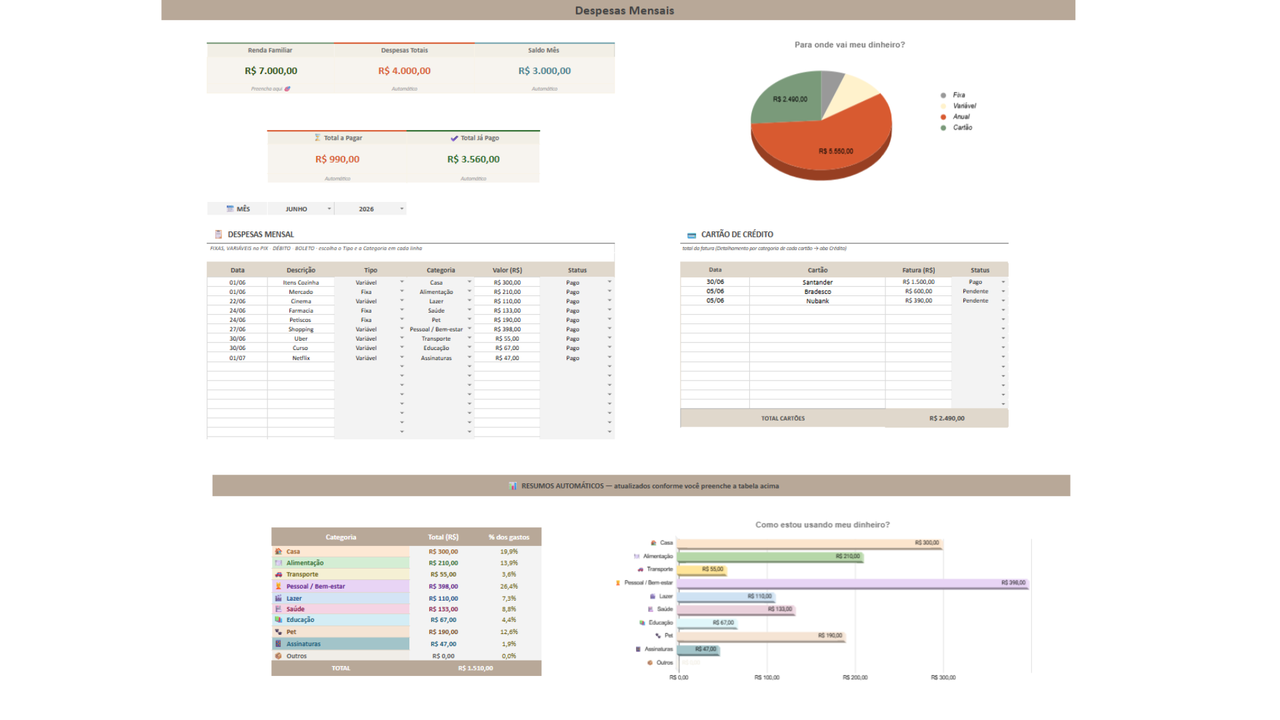The image size is (1280, 720).
Task: Open the JUNHO month dropdown
Action: (329, 209)
